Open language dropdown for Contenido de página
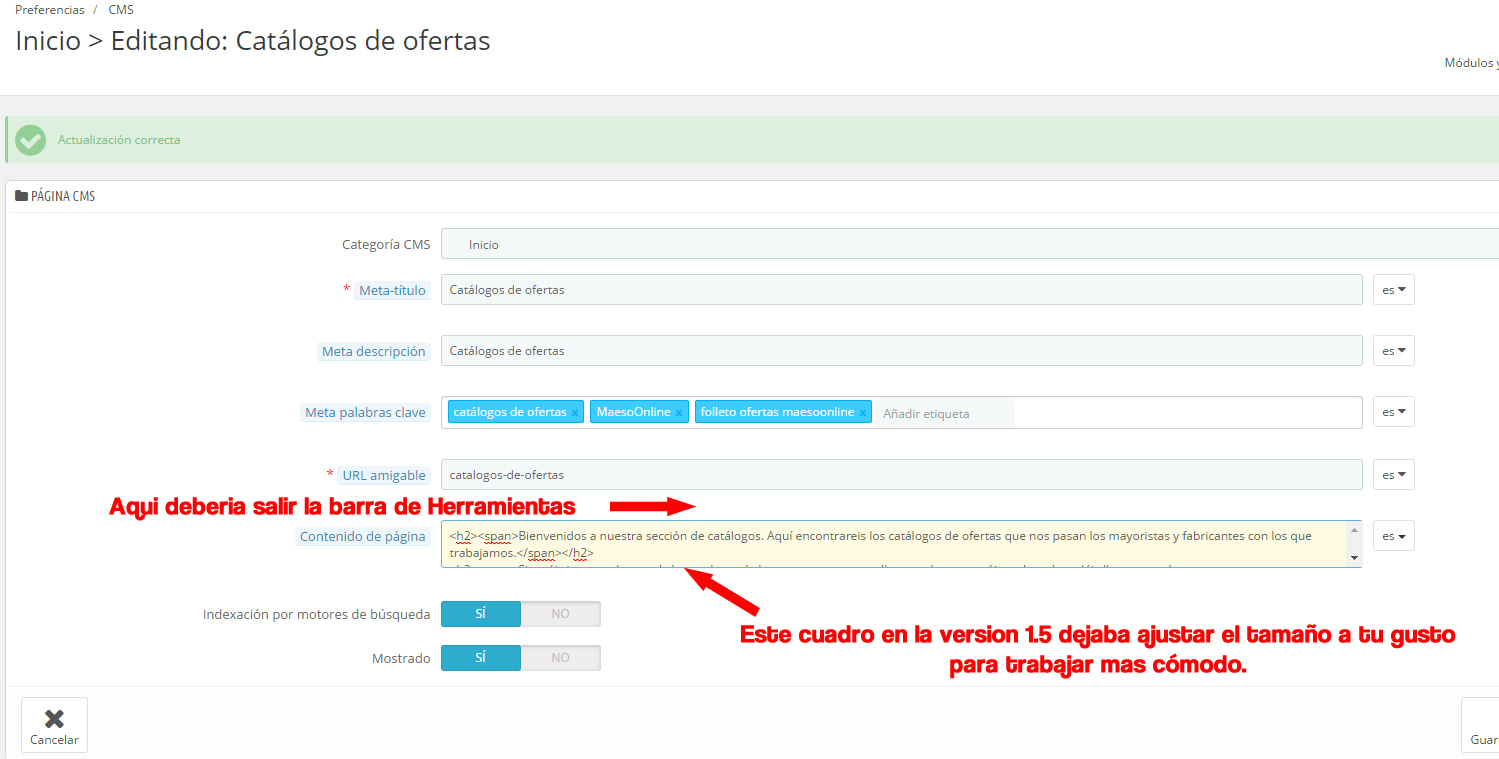Viewport: 1499px width, 759px height. (x=1393, y=536)
